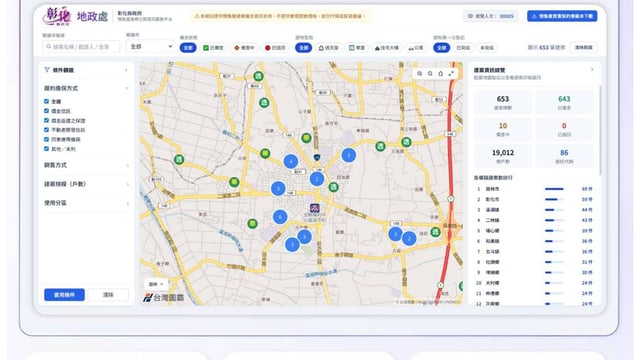This screenshot has width=640, height=360.
Task: Toggle the 價金信託 checkbox
Action: tap(46, 111)
